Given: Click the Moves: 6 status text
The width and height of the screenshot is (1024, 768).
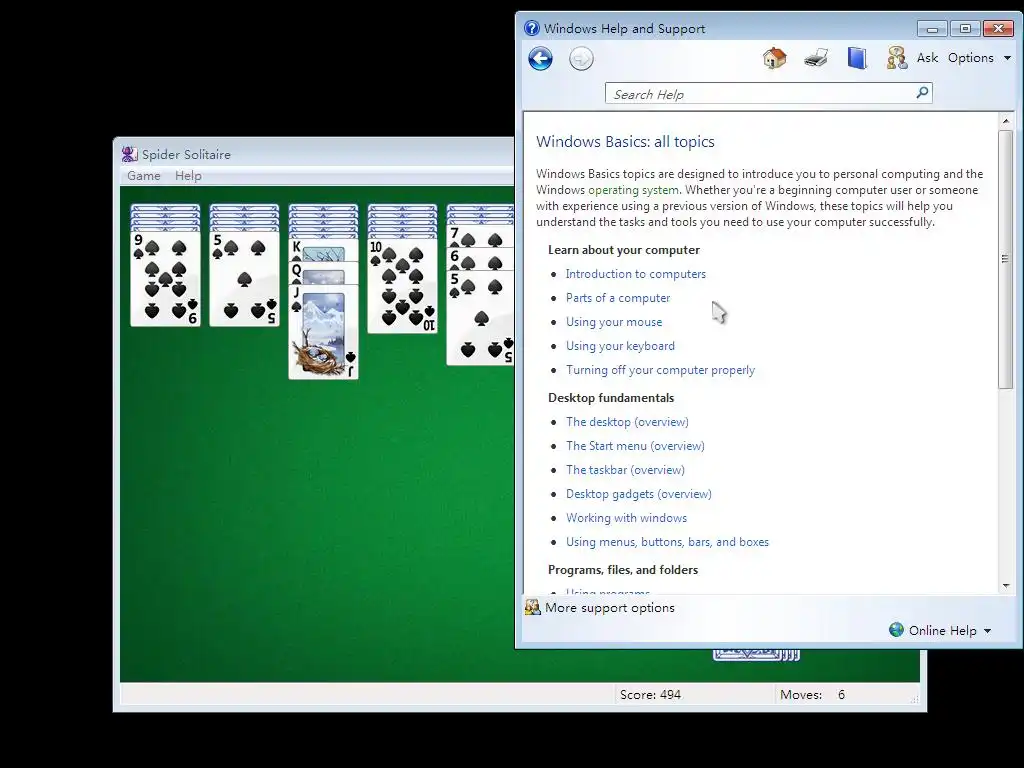Looking at the screenshot, I should point(812,695).
